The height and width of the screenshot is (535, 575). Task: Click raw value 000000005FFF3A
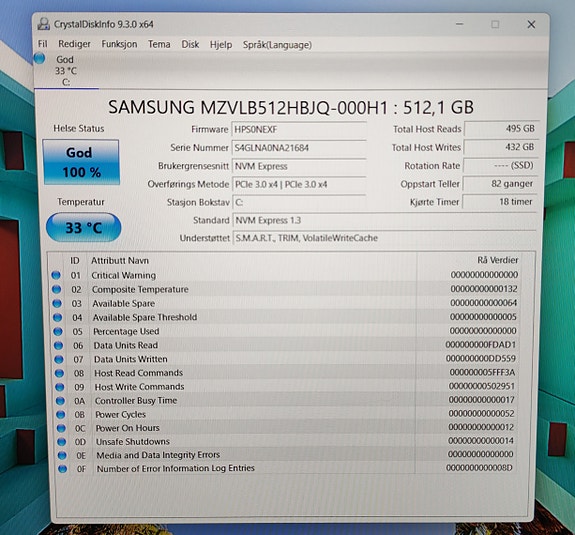[482, 372]
